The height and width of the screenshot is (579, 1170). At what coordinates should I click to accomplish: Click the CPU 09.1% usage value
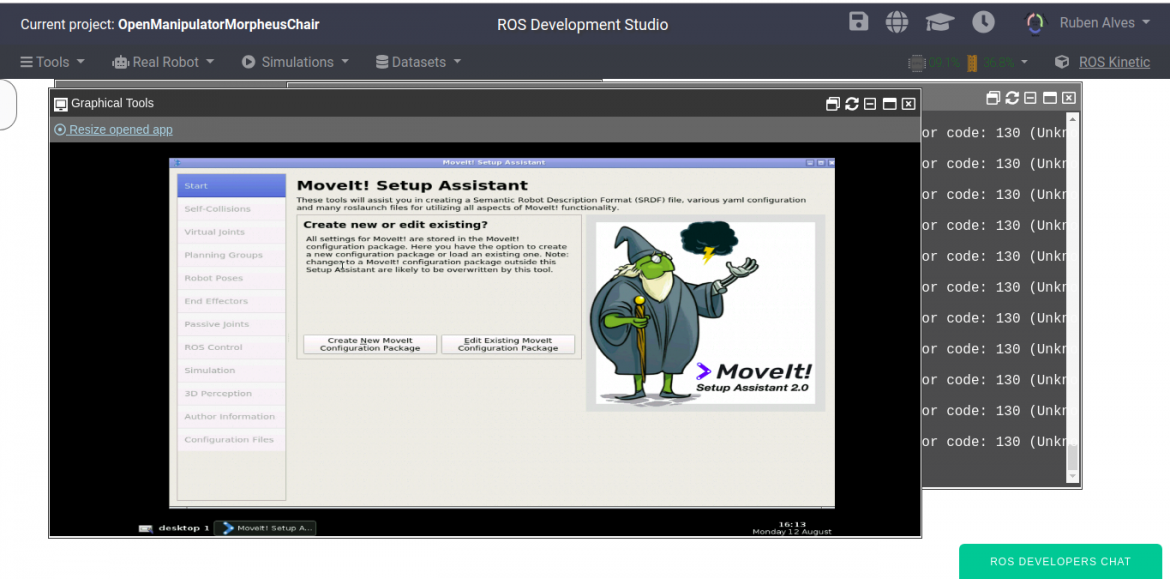(x=945, y=63)
